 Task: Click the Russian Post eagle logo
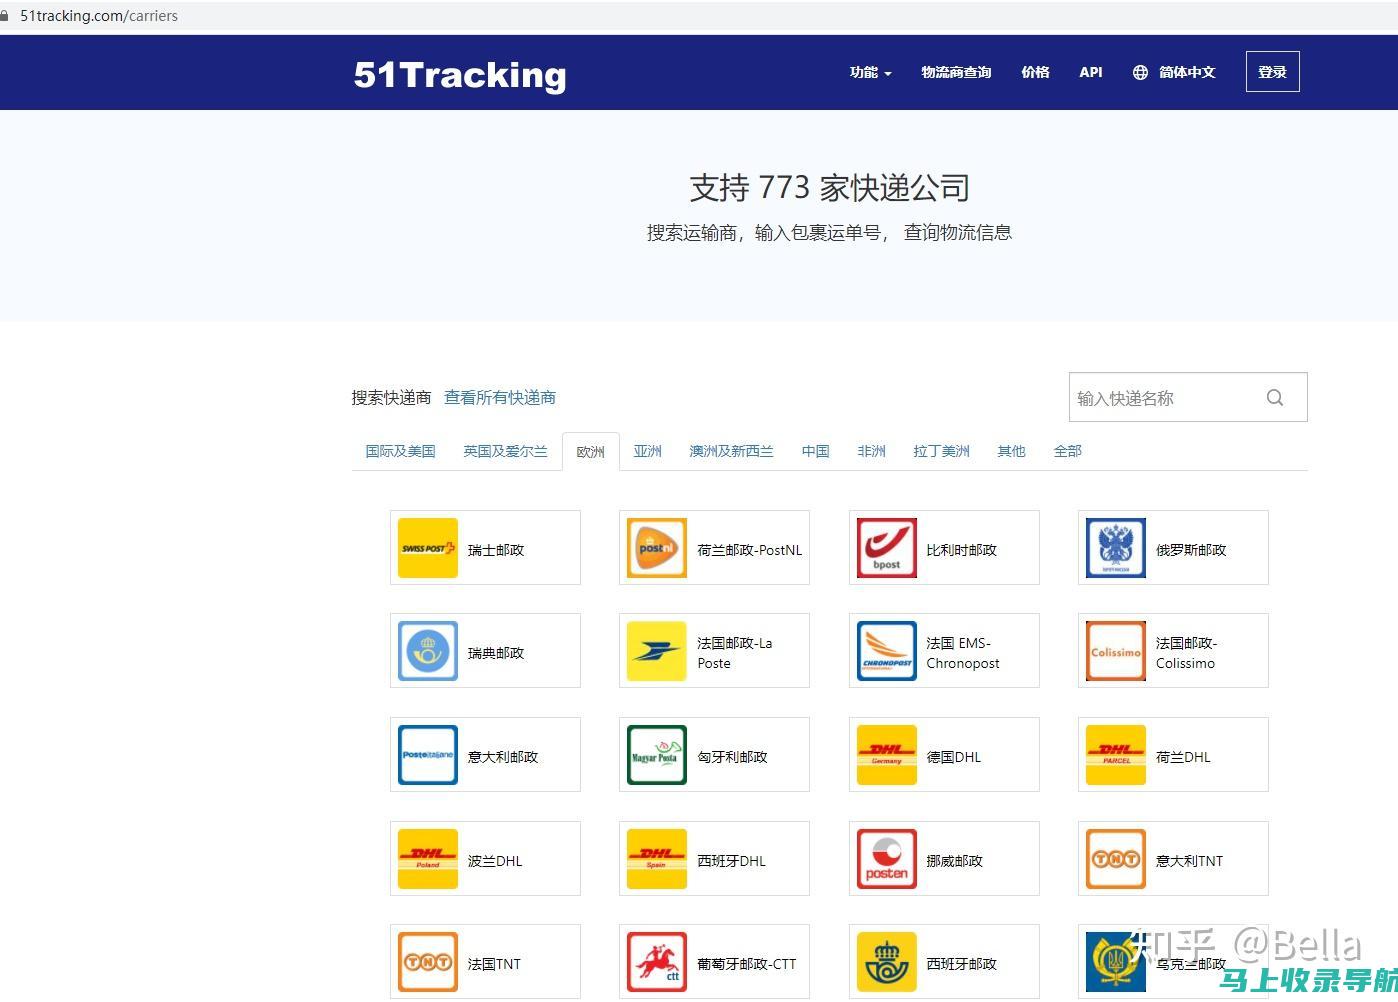click(1116, 548)
